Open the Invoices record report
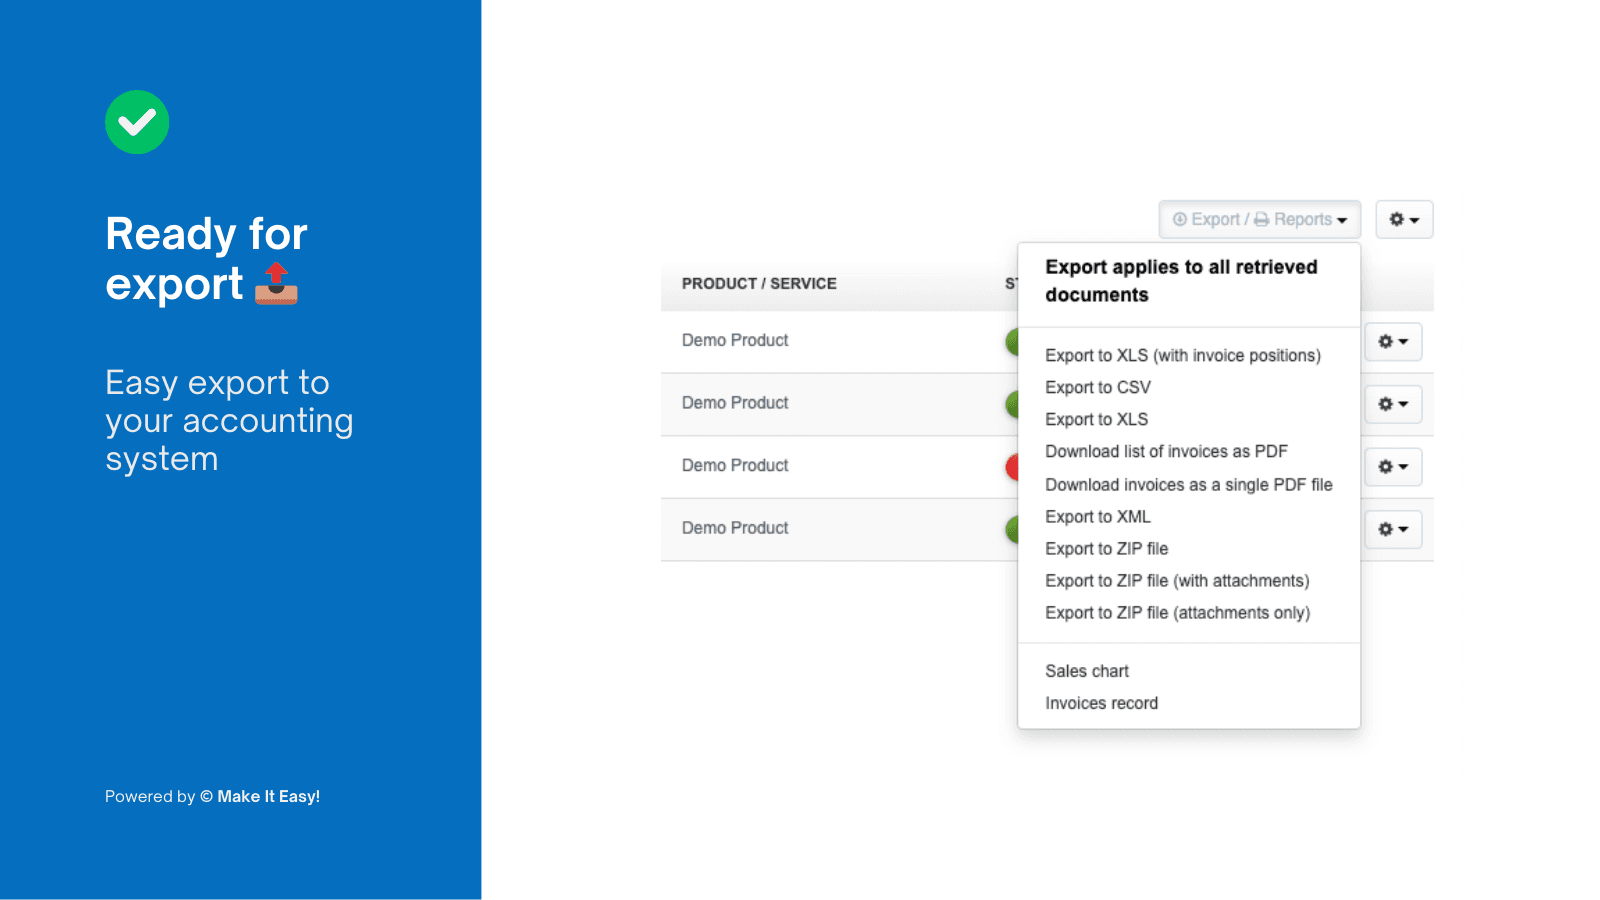Image resolution: width=1600 pixels, height=900 pixels. coord(1101,703)
